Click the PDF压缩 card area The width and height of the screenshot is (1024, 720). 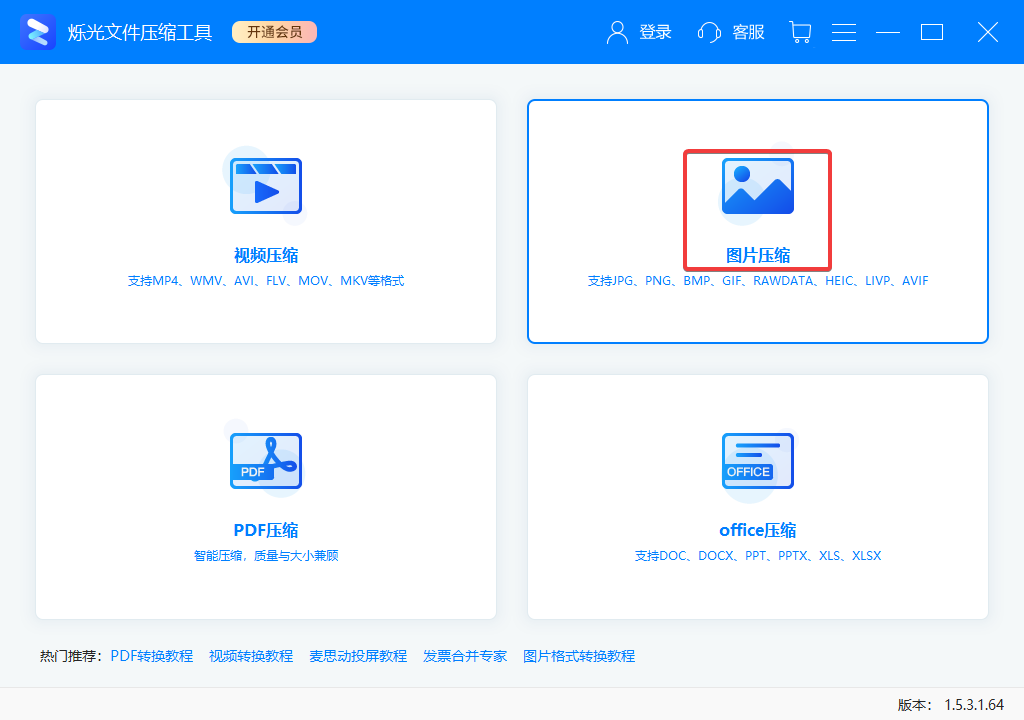pos(265,496)
